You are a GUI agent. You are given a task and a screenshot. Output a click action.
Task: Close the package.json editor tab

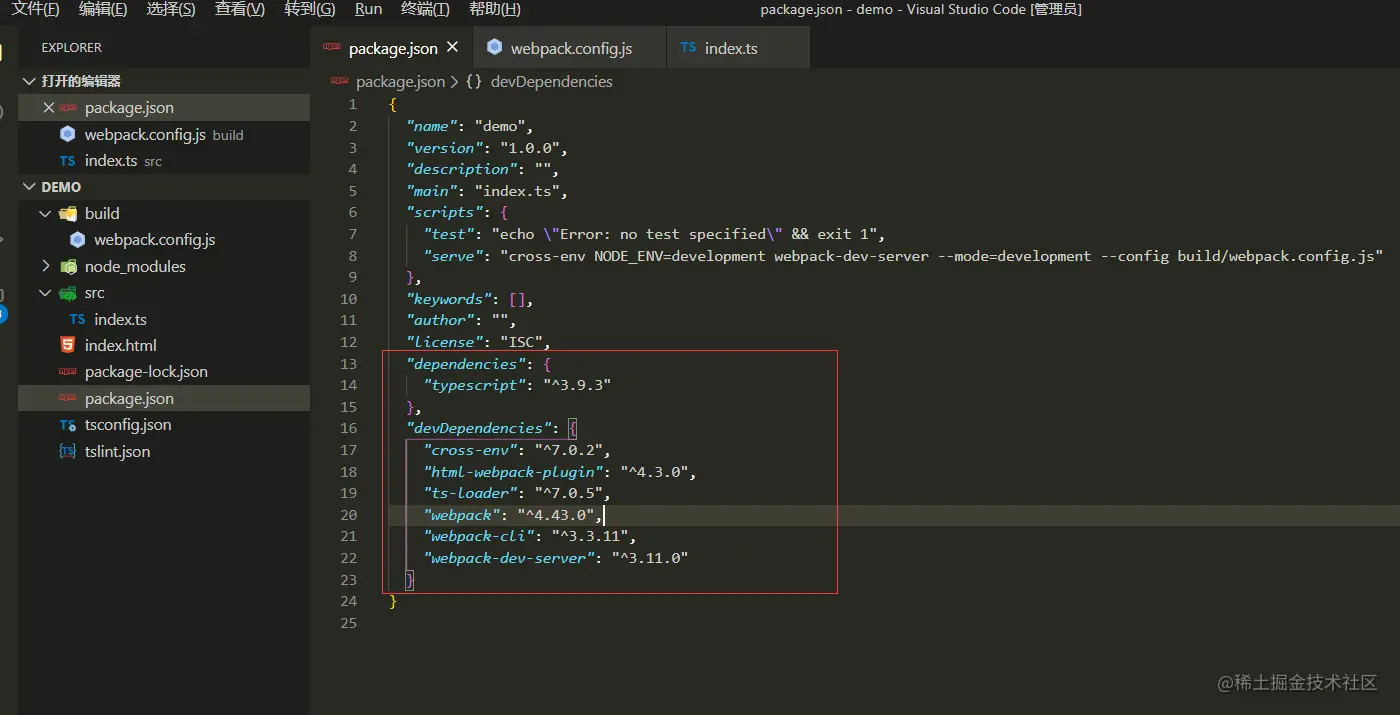(x=452, y=47)
